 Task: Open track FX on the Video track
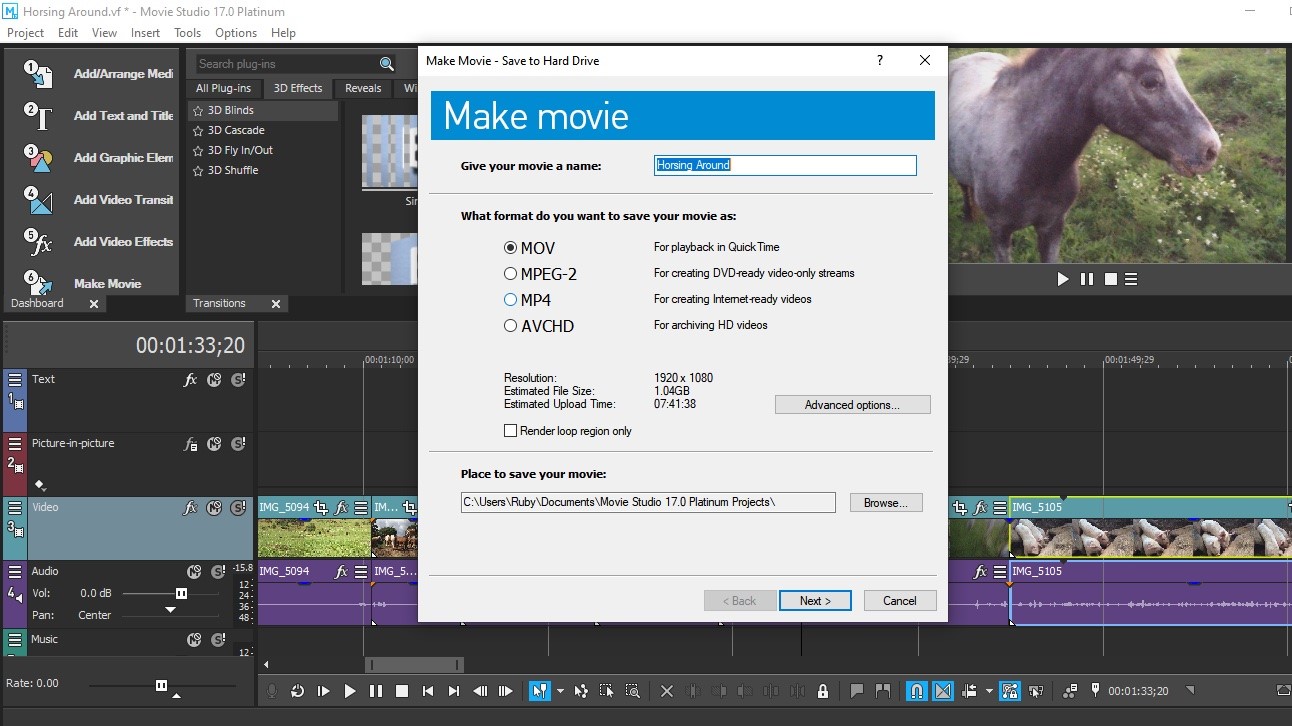click(x=190, y=508)
